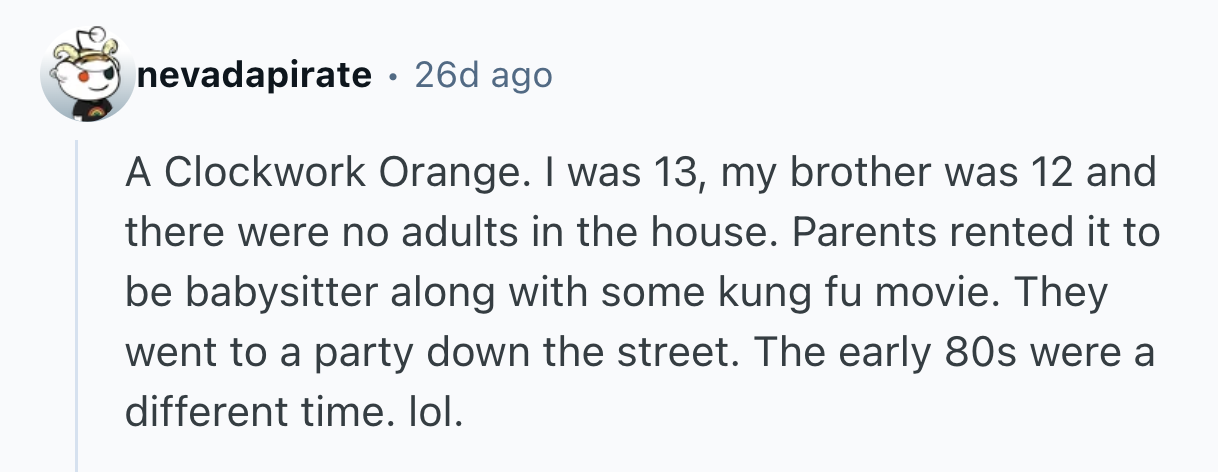Click the phrase "The early 80s"
The height and width of the screenshot is (472, 1218).
pyautogui.click(x=894, y=354)
